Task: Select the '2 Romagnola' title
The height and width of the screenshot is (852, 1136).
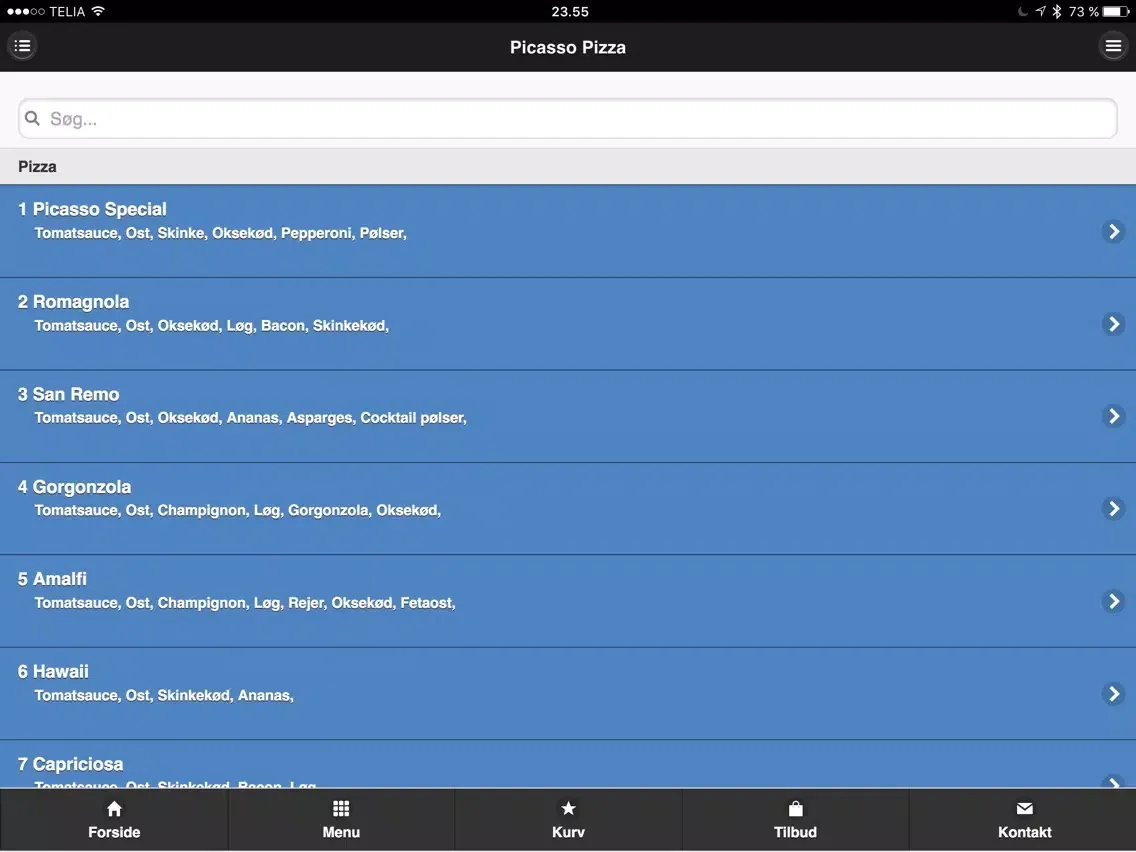Action: point(73,302)
